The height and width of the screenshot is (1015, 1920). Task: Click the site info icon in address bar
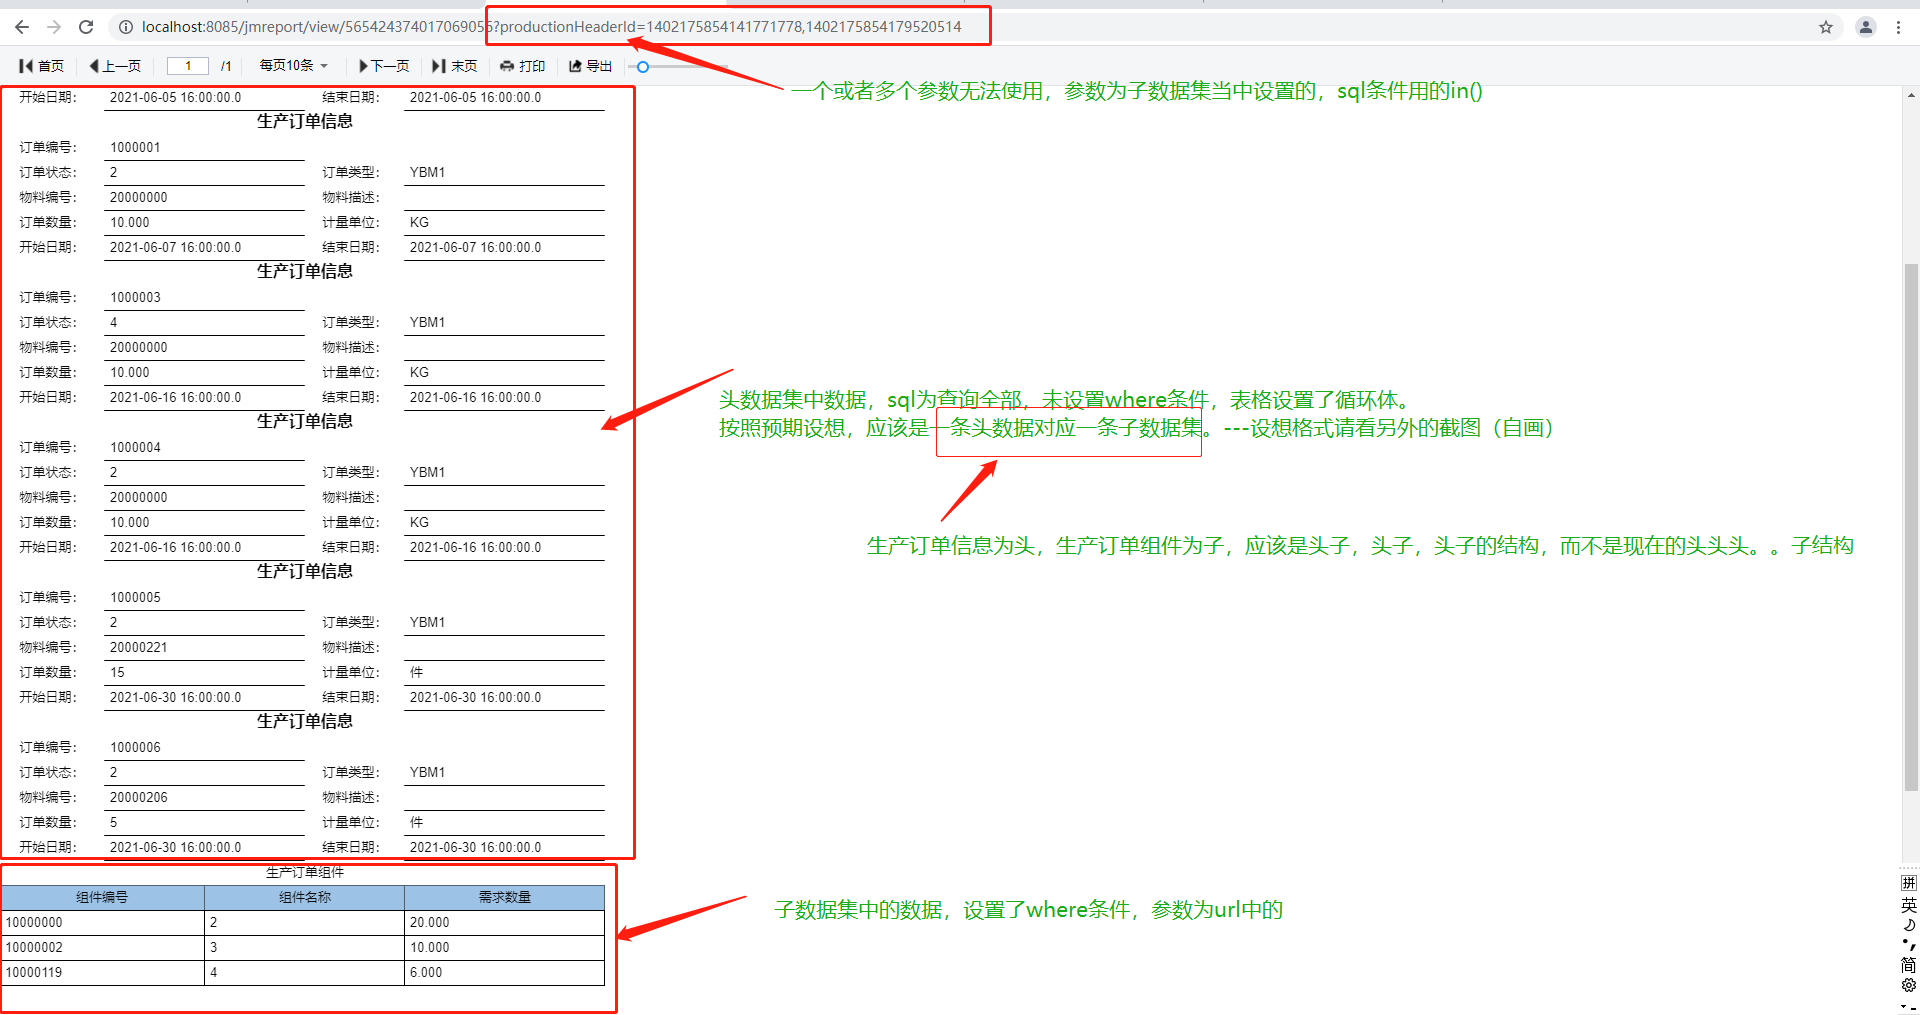click(126, 27)
